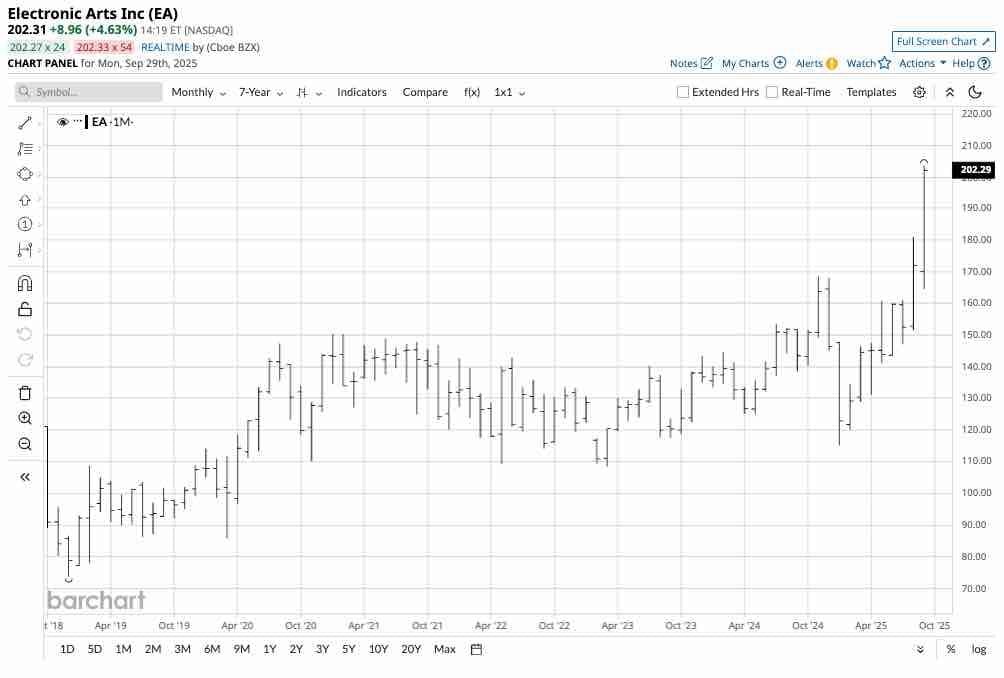Open the Indicators menu

(362, 92)
